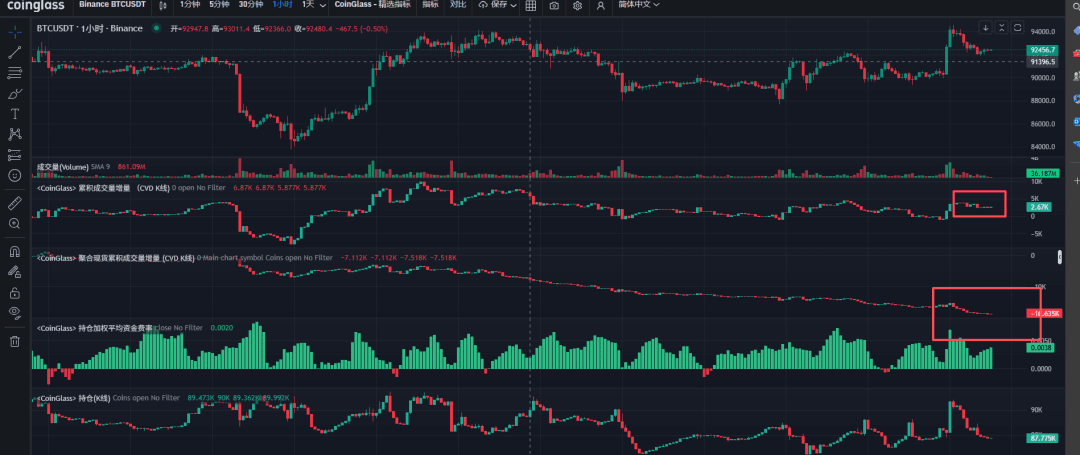This screenshot has width=1080, height=455.
Task: Click the 36.187M volume value label
Action: tap(1043, 173)
